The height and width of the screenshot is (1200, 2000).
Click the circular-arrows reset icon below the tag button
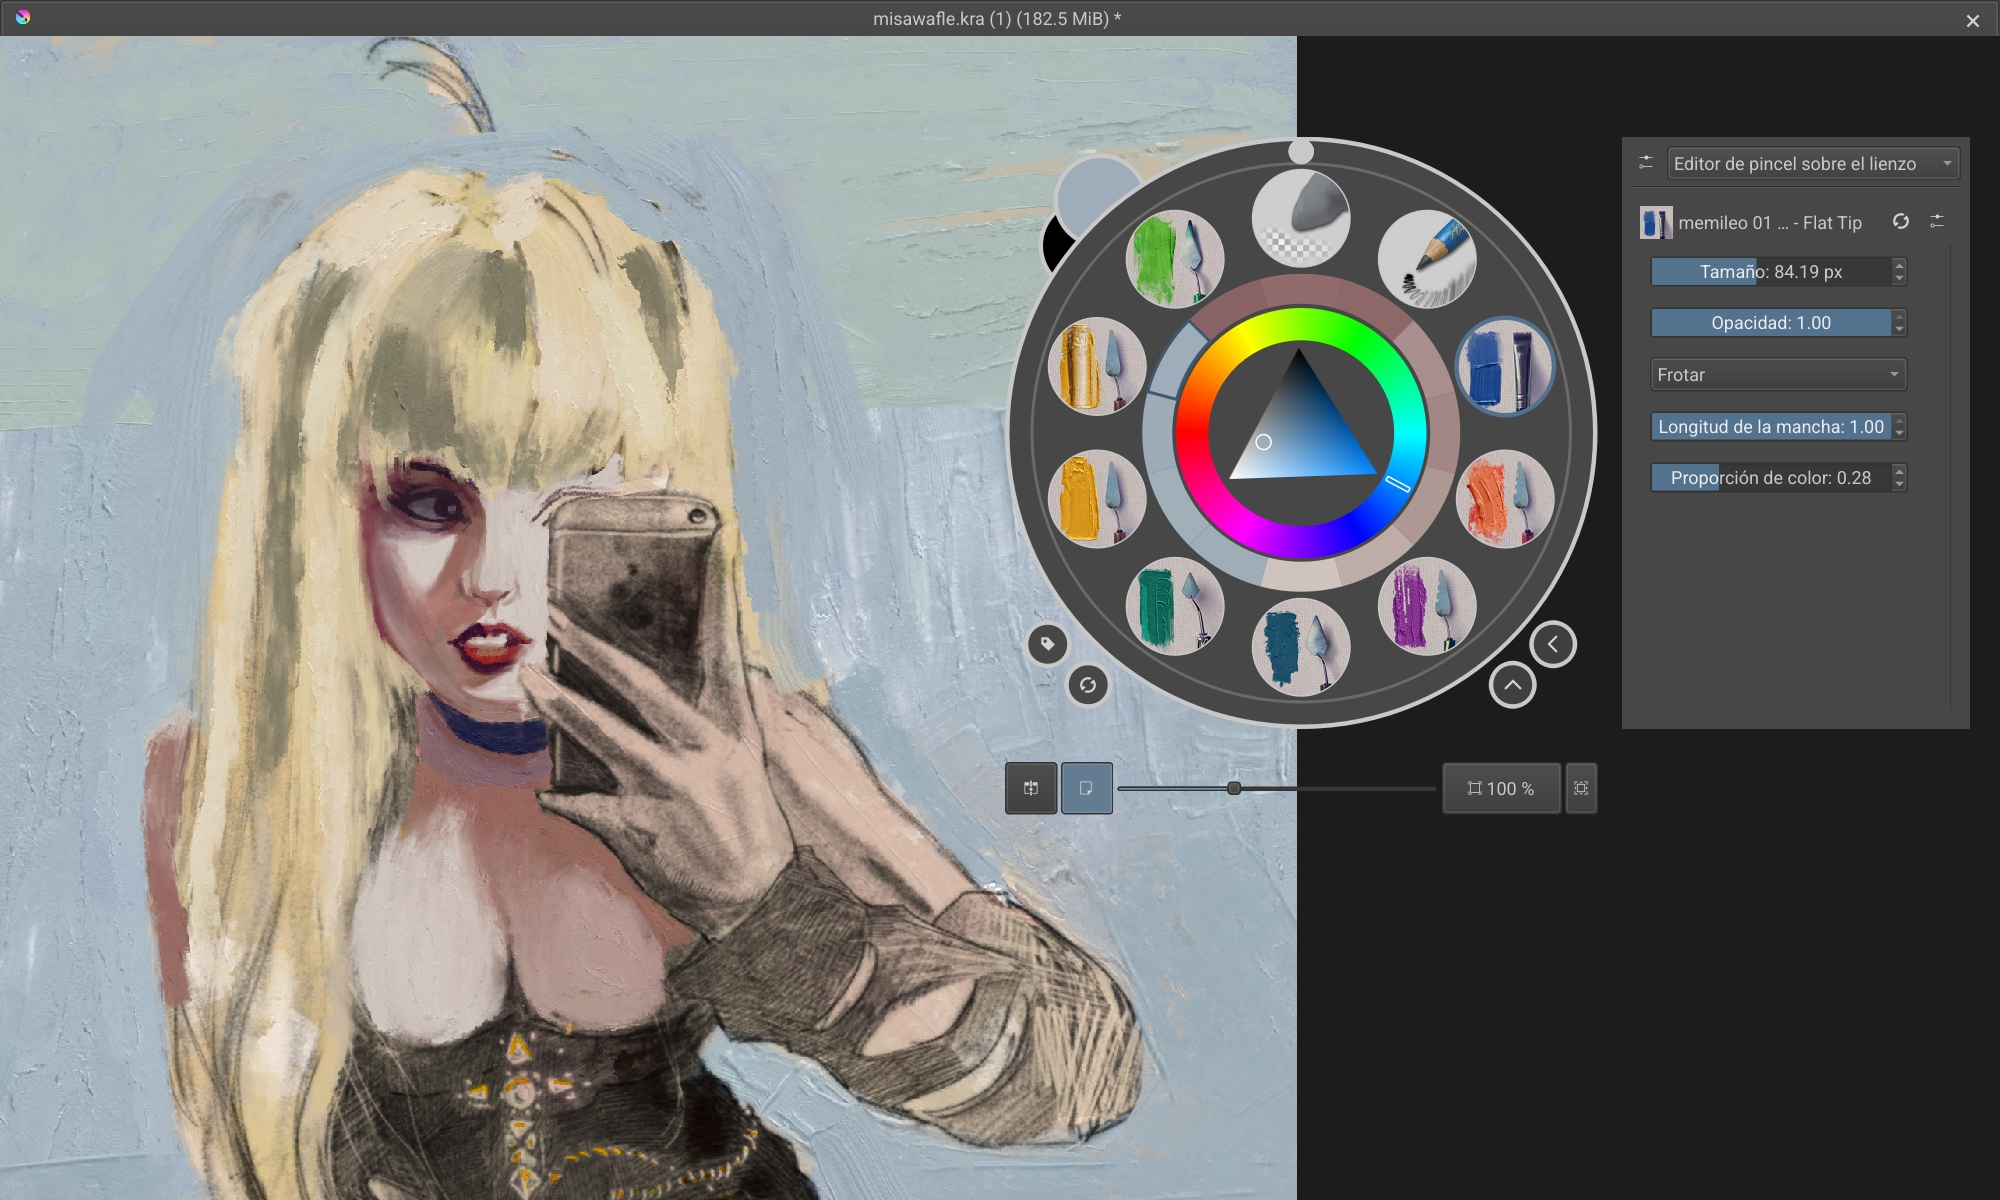[1088, 685]
